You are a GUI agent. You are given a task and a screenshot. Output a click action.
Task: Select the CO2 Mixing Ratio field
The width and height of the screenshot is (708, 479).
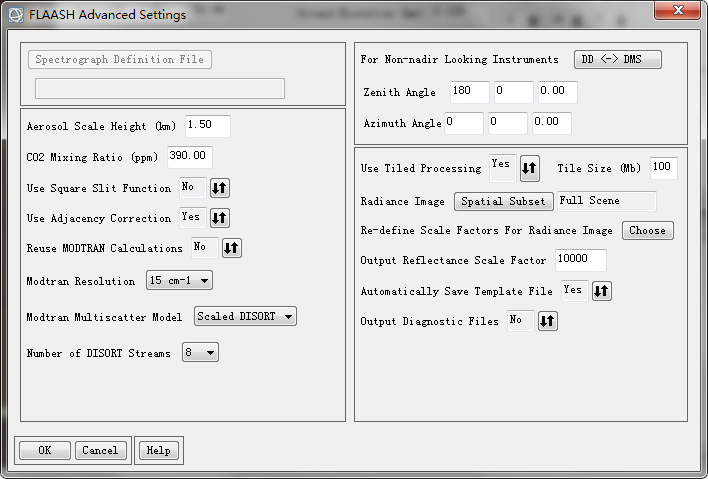pyautogui.click(x=190, y=157)
